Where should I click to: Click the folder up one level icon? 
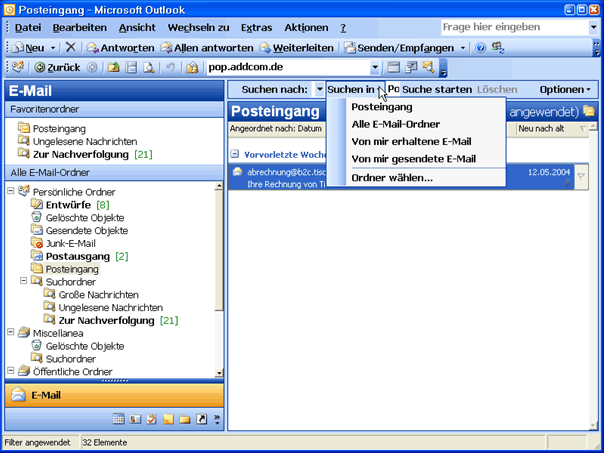pos(113,68)
